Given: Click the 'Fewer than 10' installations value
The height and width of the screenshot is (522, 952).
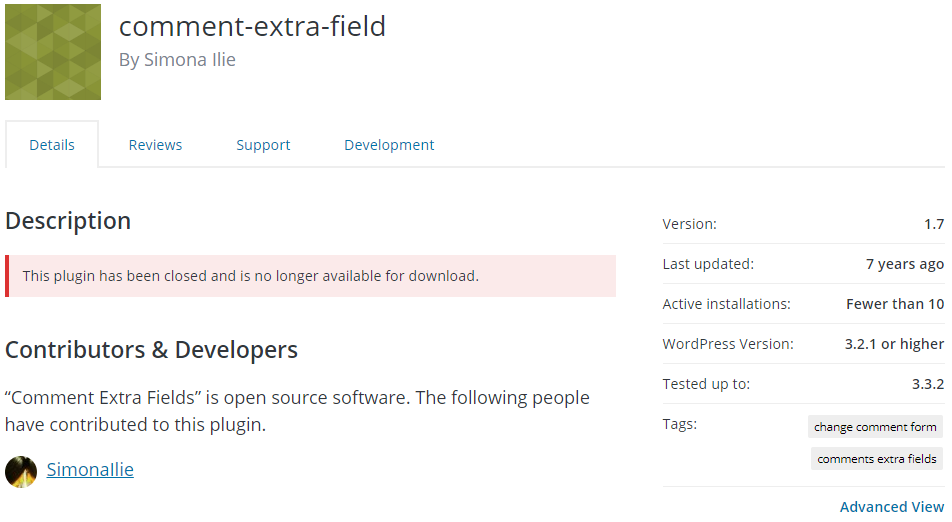Looking at the screenshot, I should [x=895, y=304].
